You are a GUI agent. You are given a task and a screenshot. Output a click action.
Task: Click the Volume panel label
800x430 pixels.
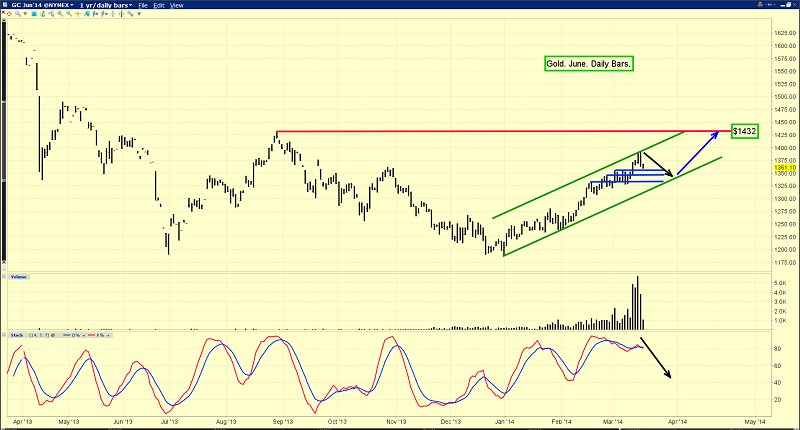pyautogui.click(x=18, y=277)
